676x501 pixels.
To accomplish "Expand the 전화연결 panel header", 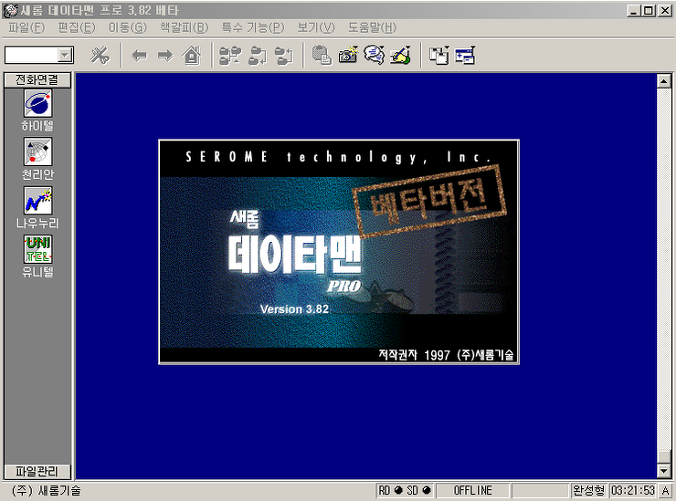I will coord(38,80).
